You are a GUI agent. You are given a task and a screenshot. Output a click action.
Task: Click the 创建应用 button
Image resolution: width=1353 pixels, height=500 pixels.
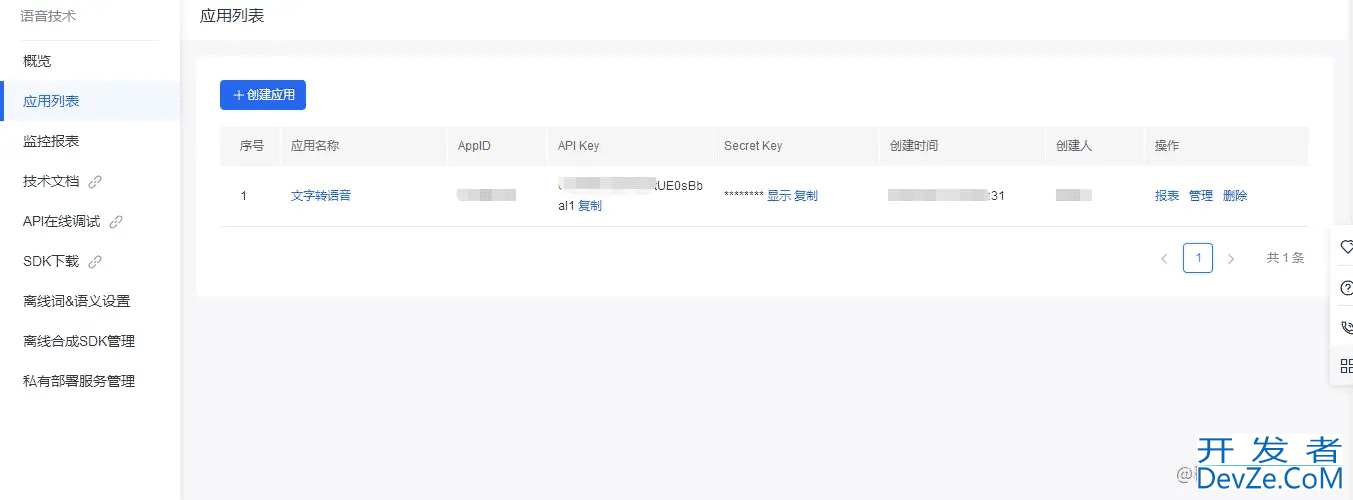263,95
